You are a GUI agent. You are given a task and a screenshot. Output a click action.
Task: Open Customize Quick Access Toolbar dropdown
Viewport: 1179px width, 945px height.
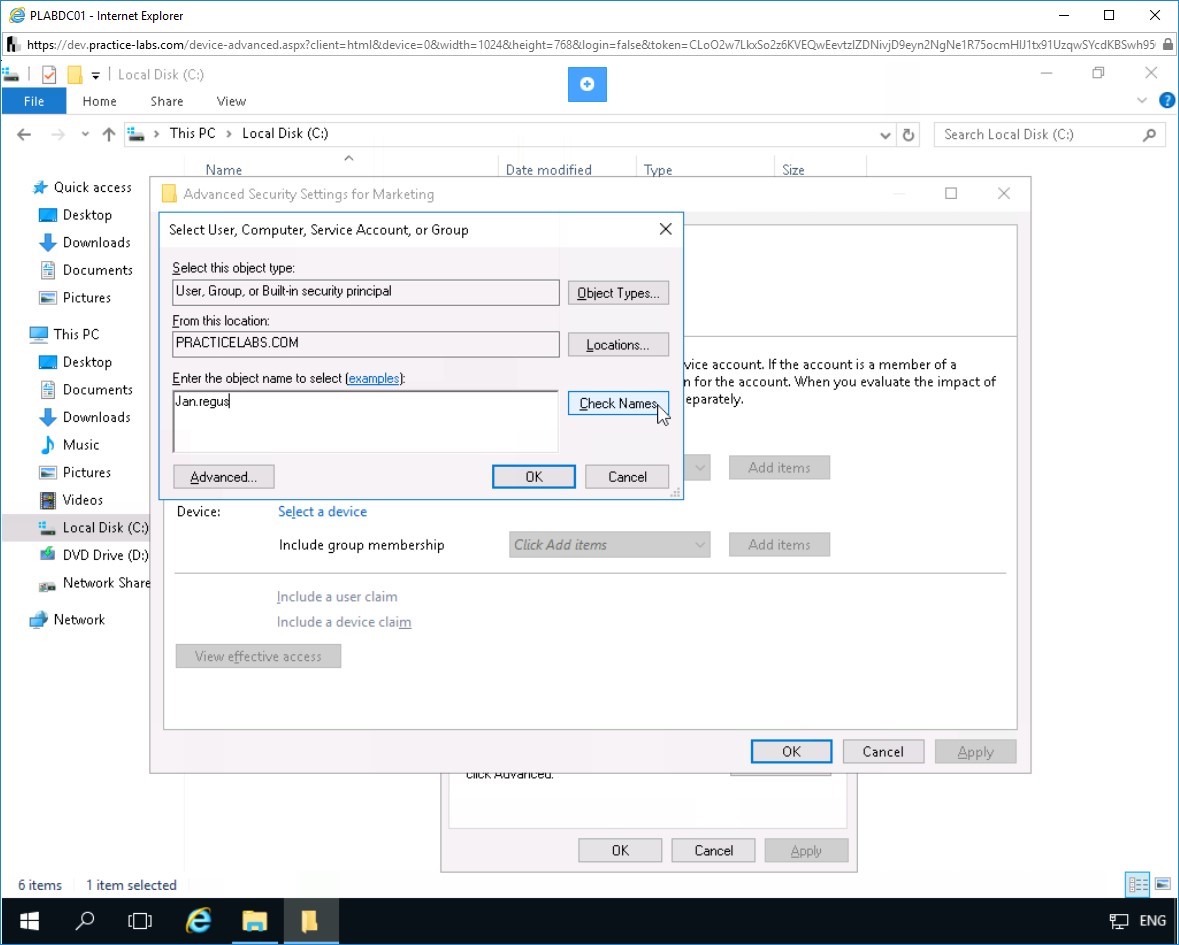(95, 75)
